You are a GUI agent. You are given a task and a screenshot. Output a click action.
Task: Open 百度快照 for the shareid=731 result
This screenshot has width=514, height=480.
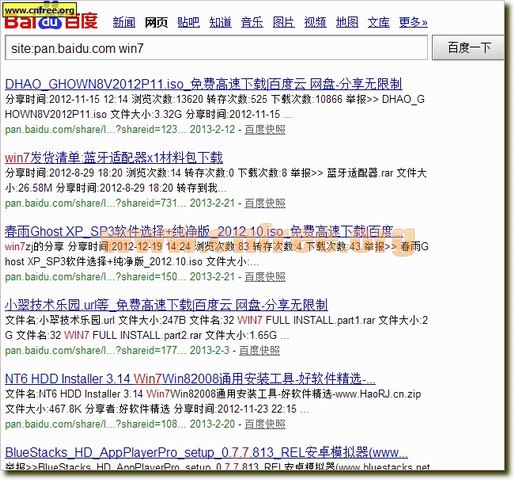(265, 203)
